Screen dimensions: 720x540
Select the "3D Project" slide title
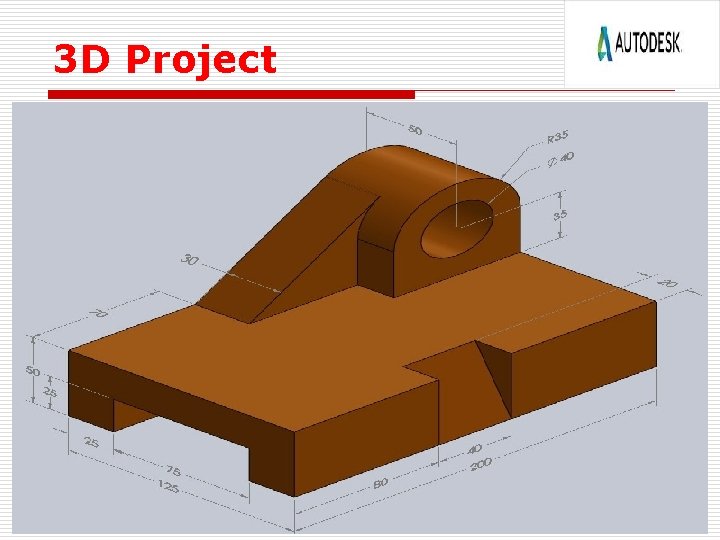[165, 59]
